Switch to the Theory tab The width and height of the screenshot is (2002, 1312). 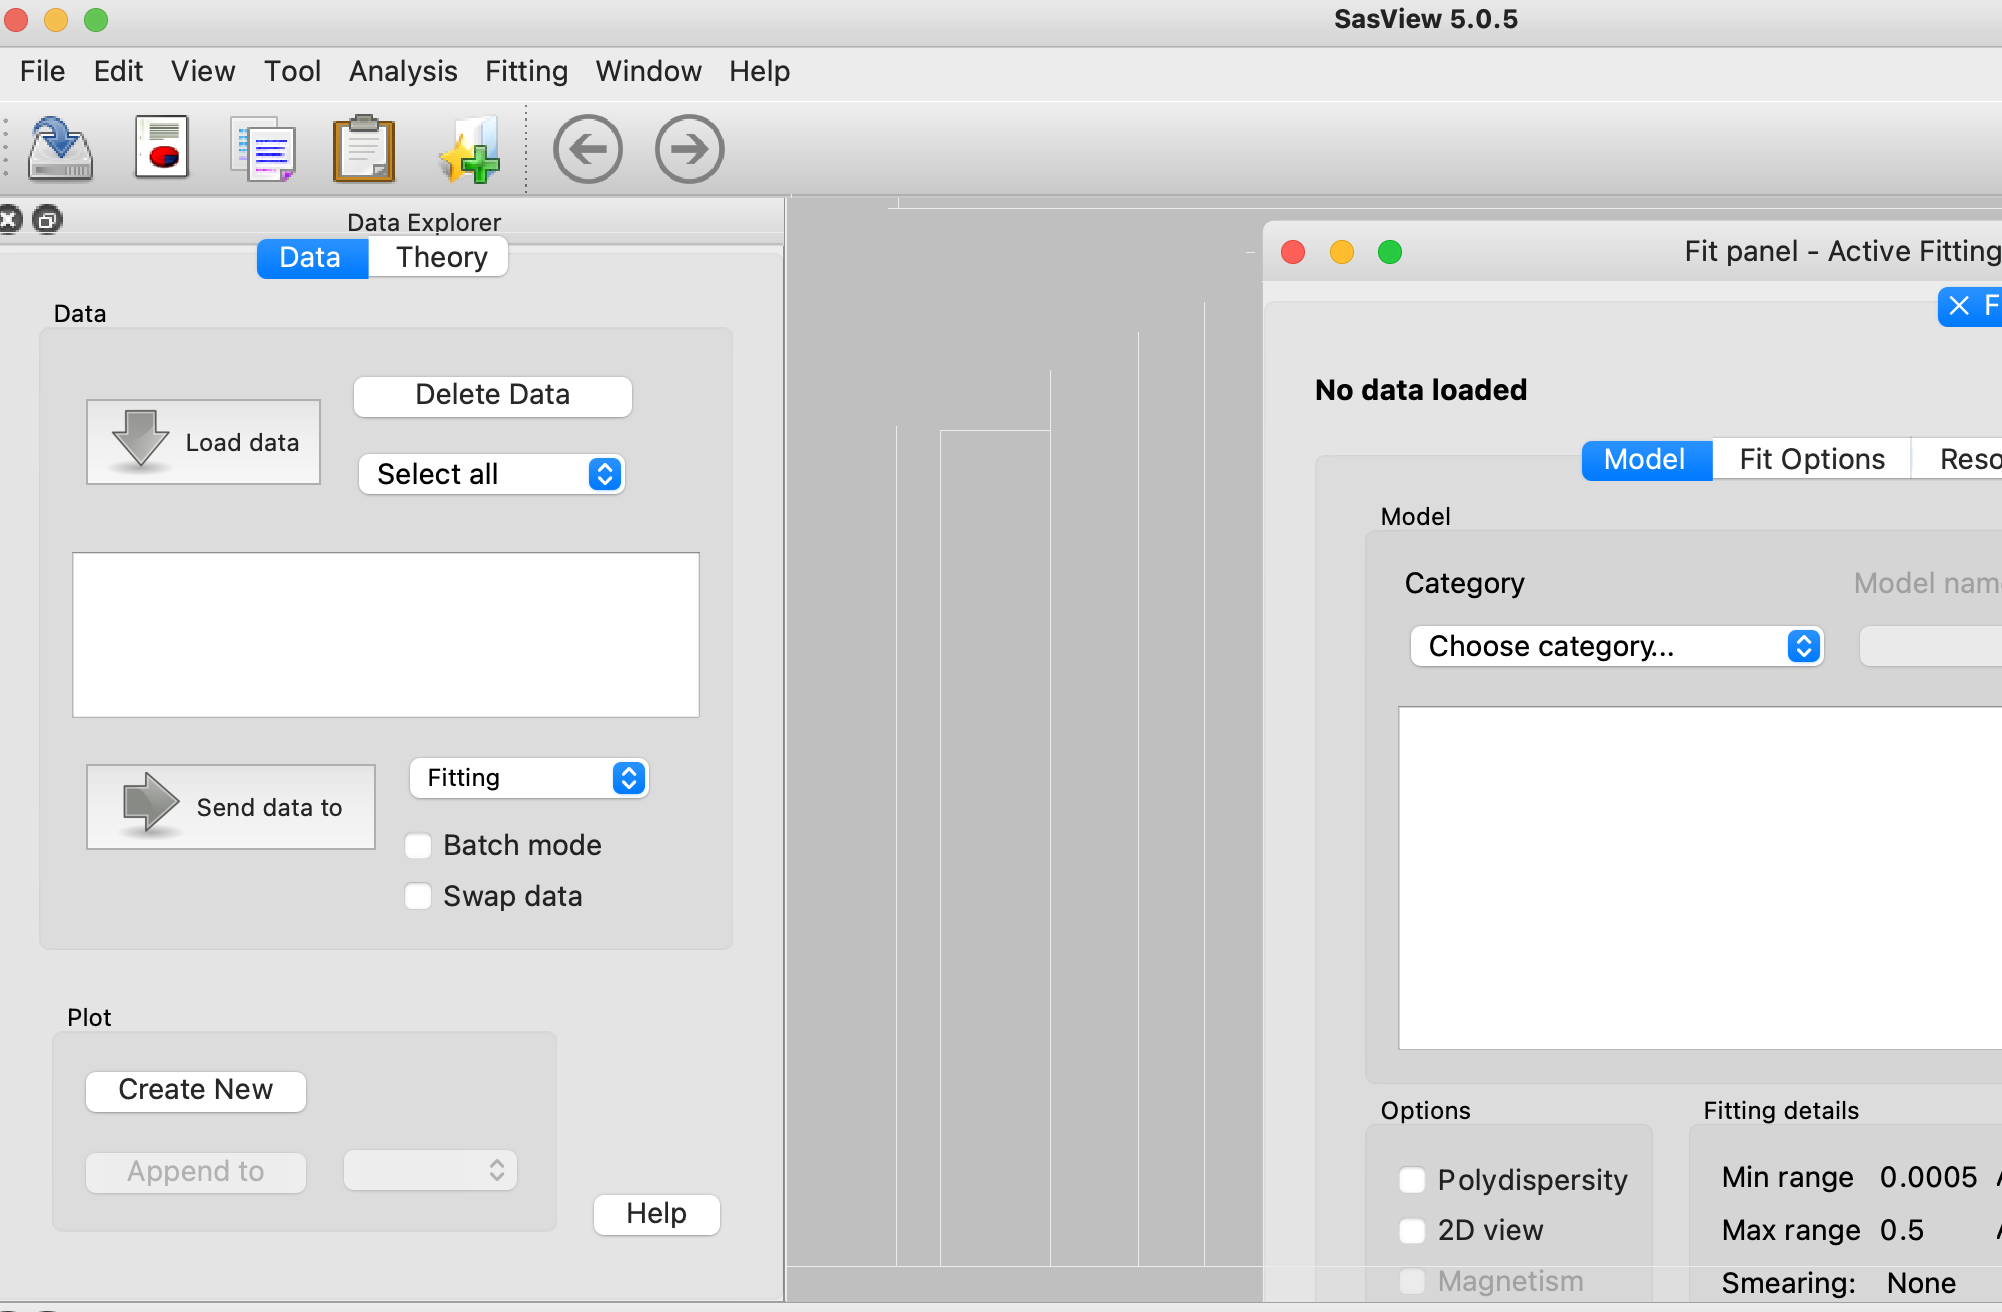[438, 257]
